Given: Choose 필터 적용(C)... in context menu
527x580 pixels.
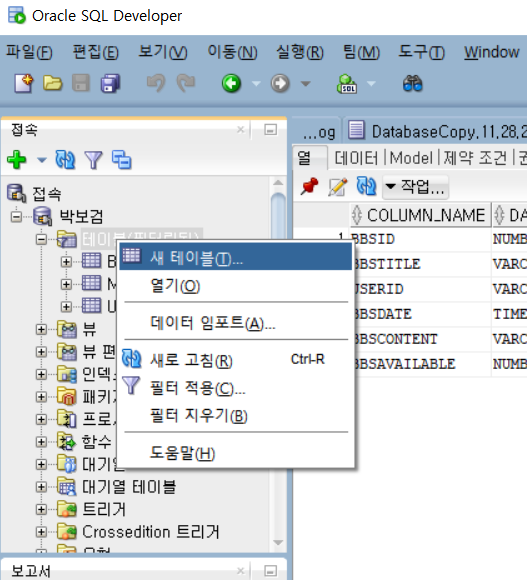Looking at the screenshot, I should tap(236, 388).
